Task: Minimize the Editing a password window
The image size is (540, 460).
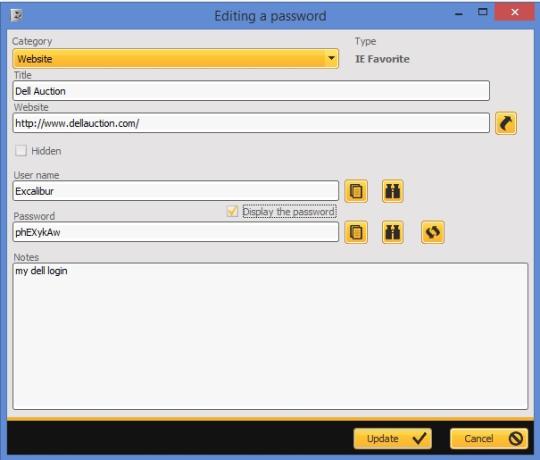Action: (458, 13)
